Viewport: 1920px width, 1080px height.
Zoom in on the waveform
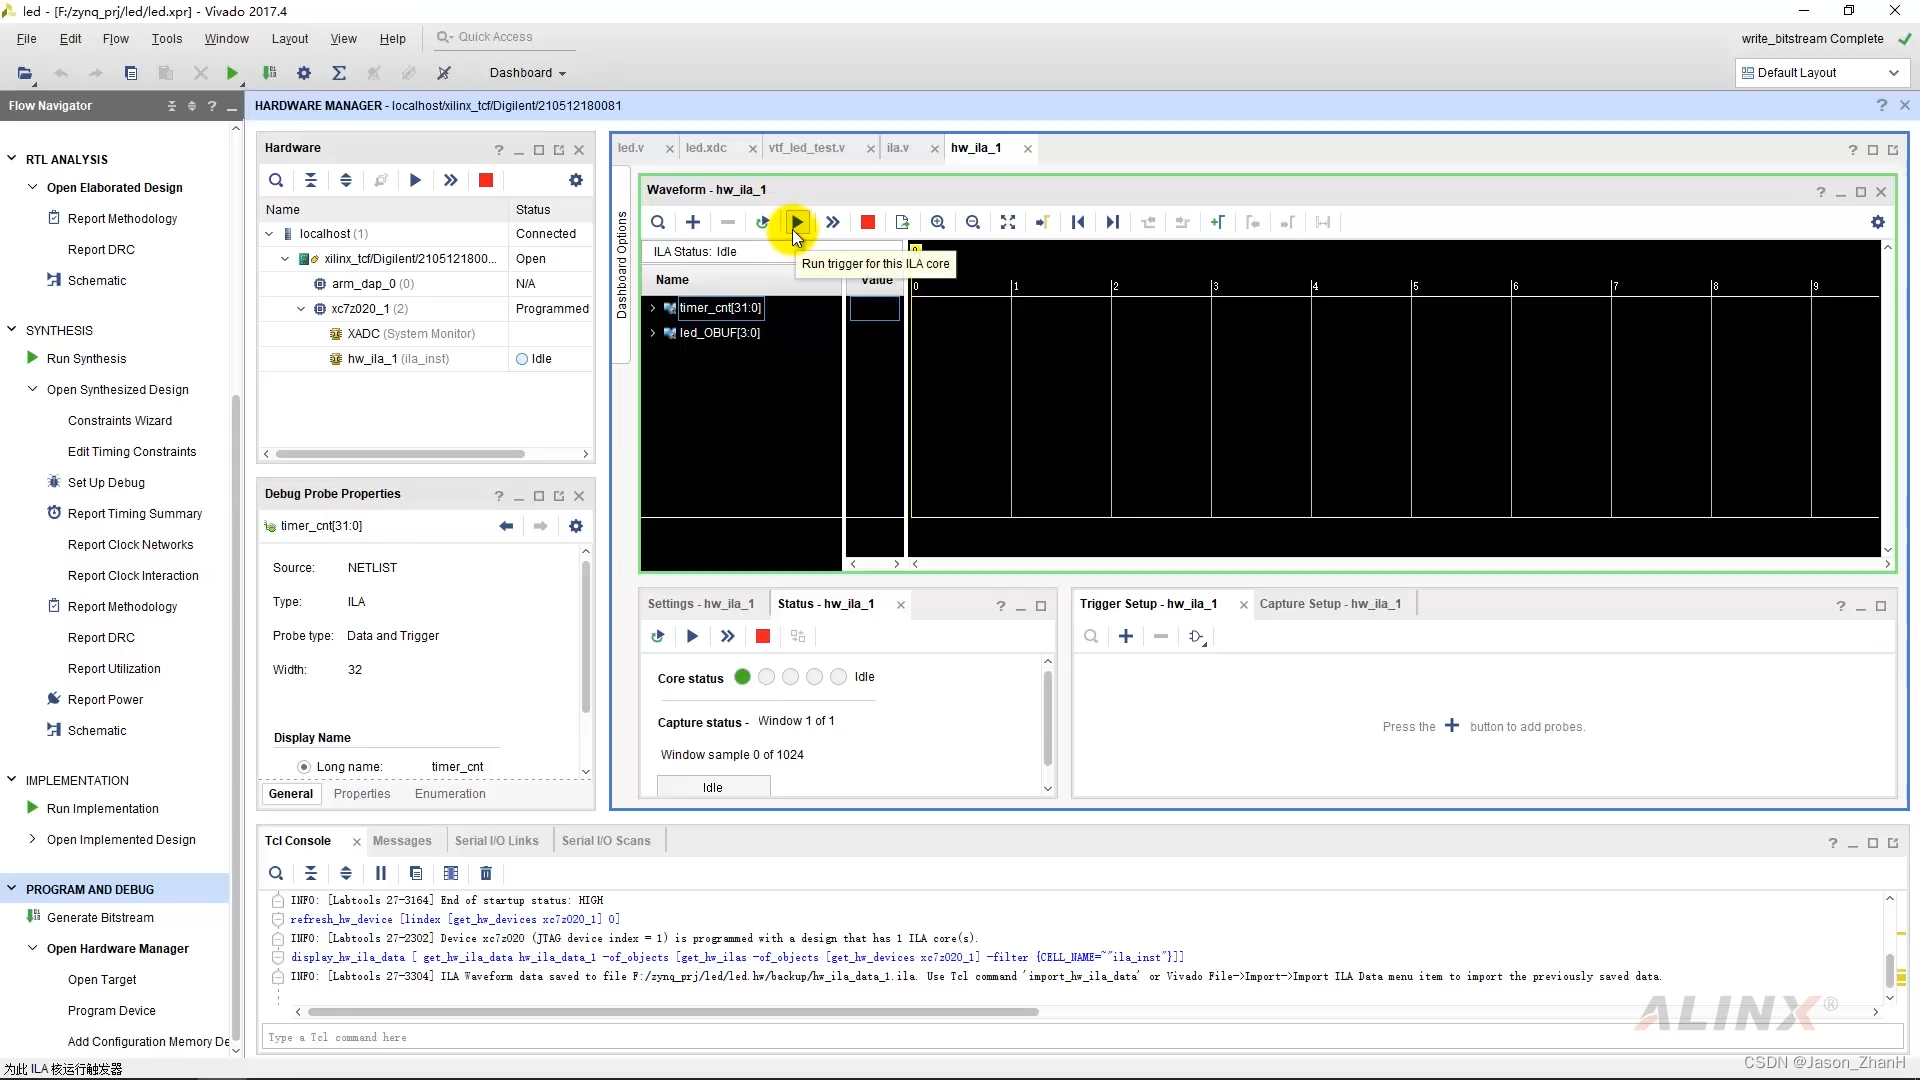[938, 222]
